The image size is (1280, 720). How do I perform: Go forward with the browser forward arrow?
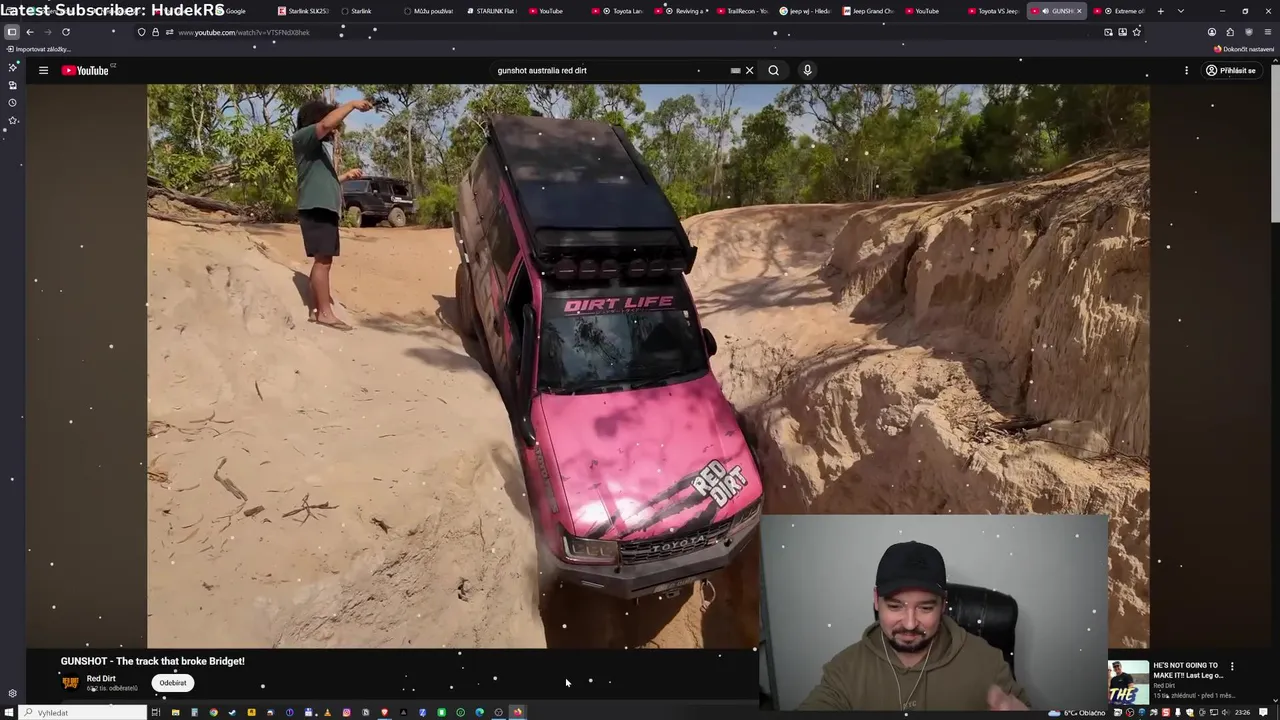47,32
